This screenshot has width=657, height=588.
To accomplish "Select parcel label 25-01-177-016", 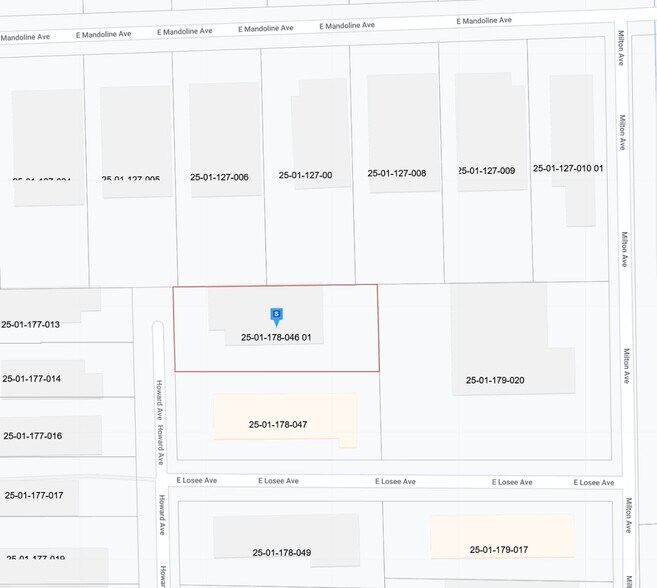I will click(32, 436).
